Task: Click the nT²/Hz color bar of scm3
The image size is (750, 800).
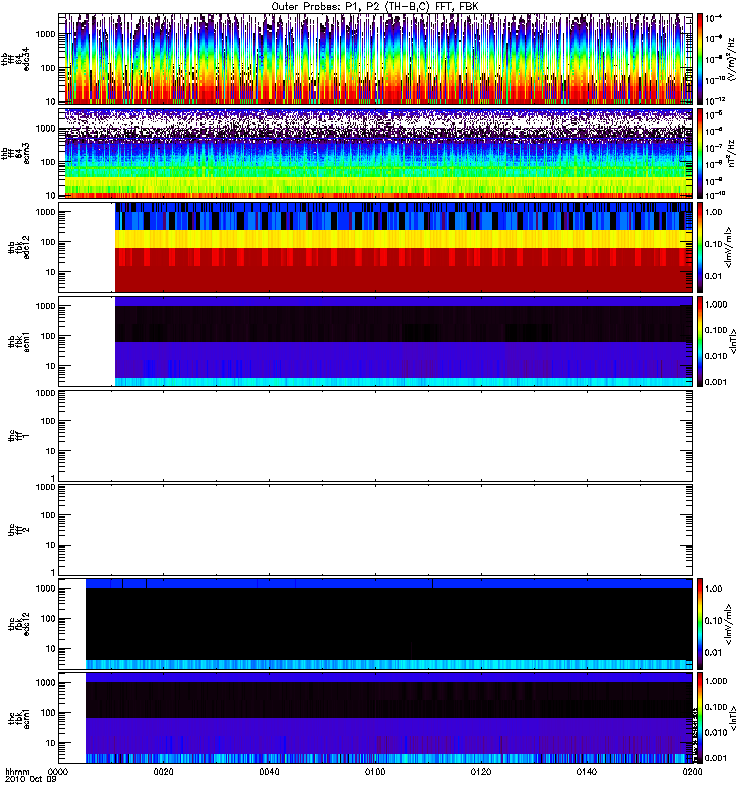Action: pyautogui.click(x=700, y=153)
